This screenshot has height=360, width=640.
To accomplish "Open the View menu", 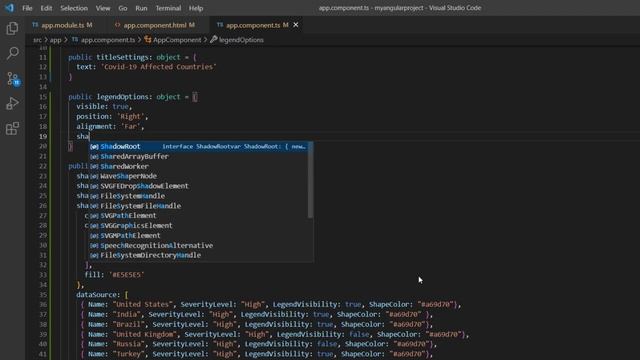I will [103, 8].
